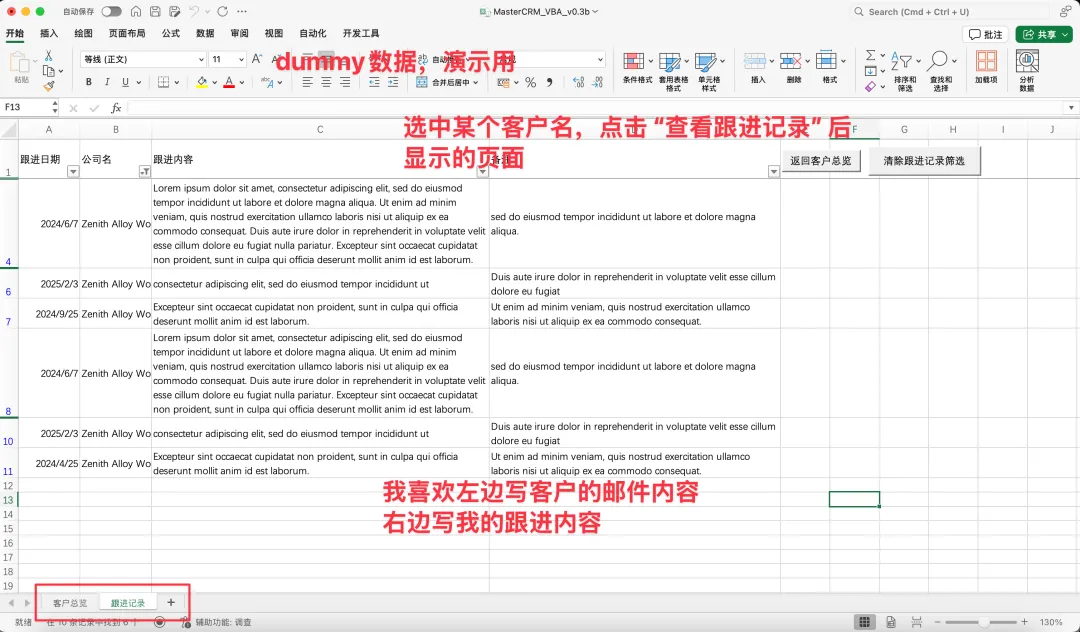Click the Cut scissors icon
The image size is (1080, 632).
(x=48, y=56)
